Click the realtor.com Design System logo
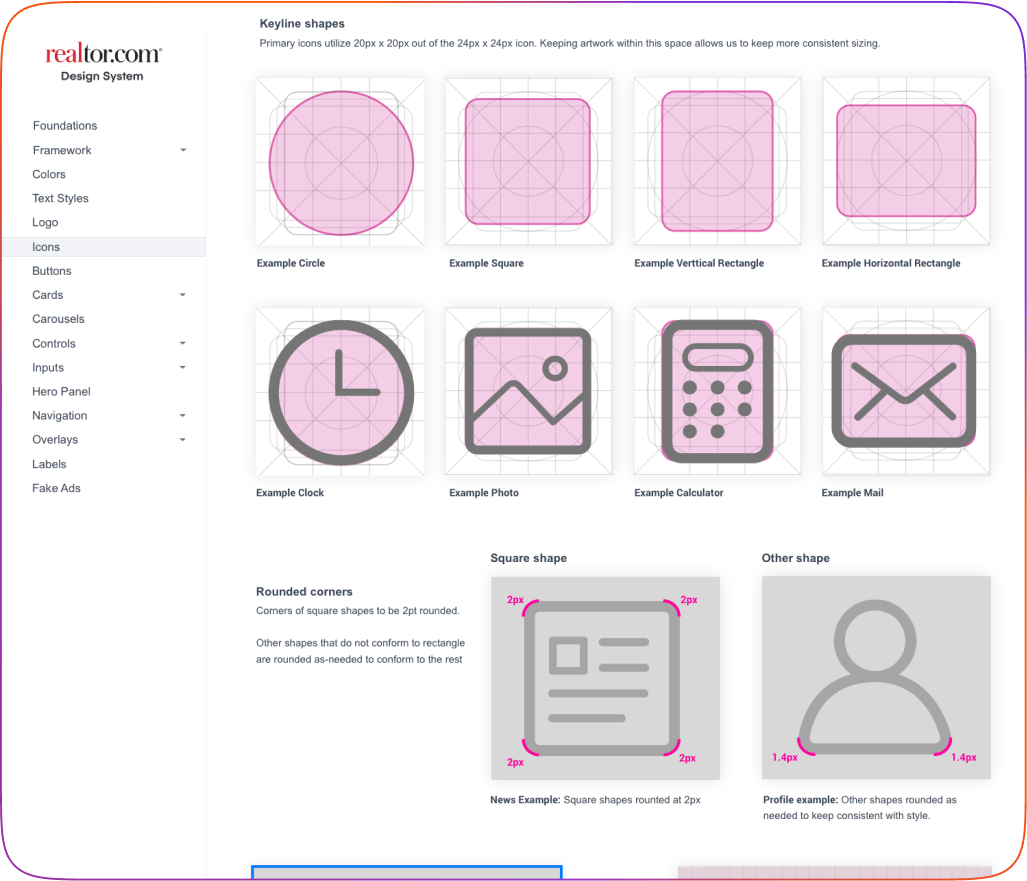 click(102, 62)
